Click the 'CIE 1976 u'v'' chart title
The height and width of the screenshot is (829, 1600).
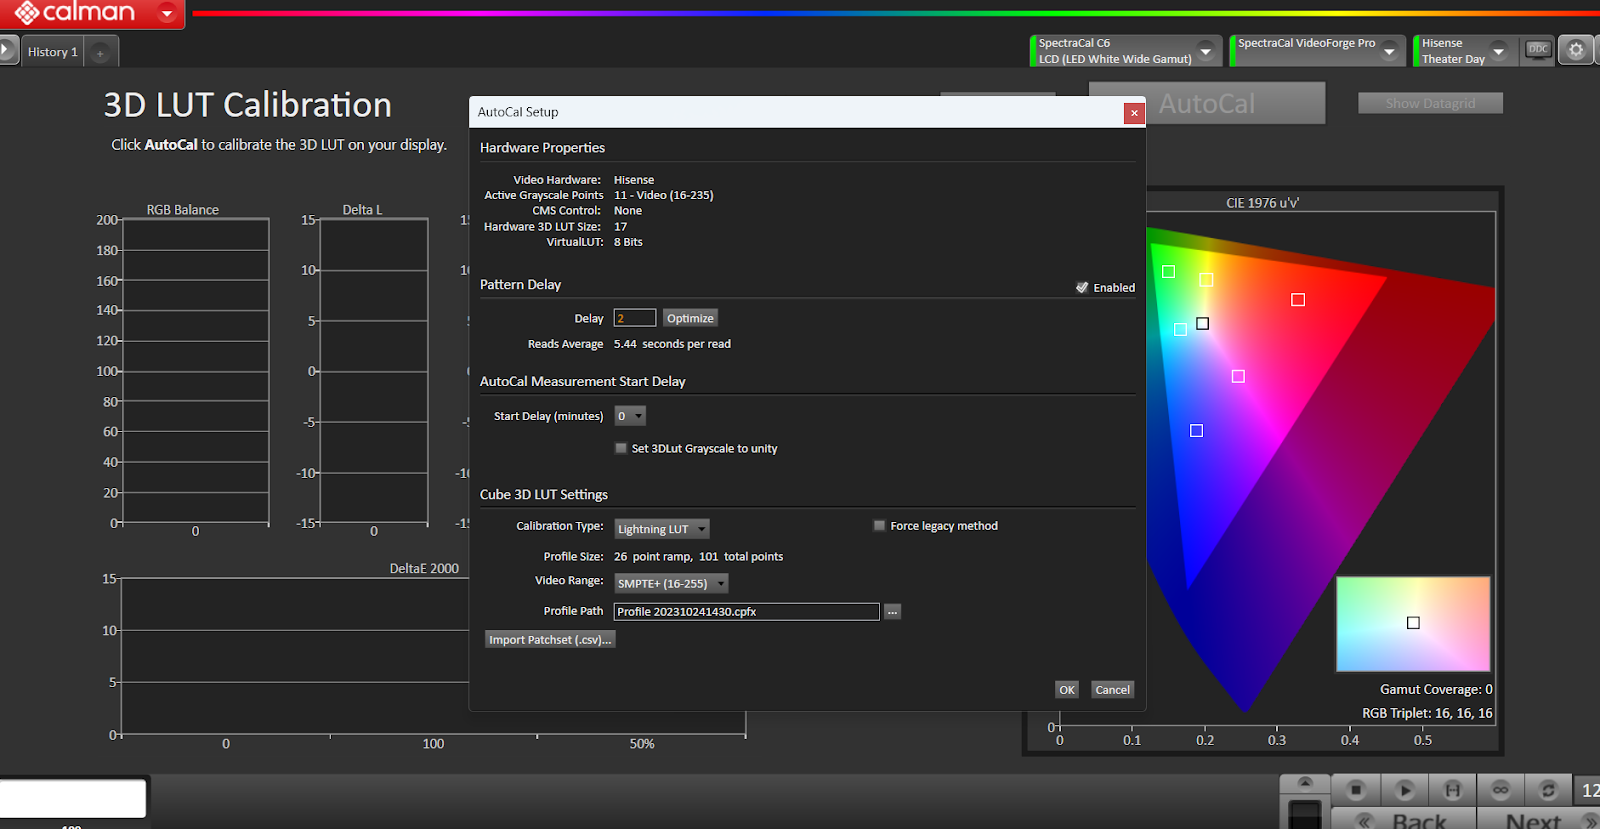click(x=1263, y=203)
